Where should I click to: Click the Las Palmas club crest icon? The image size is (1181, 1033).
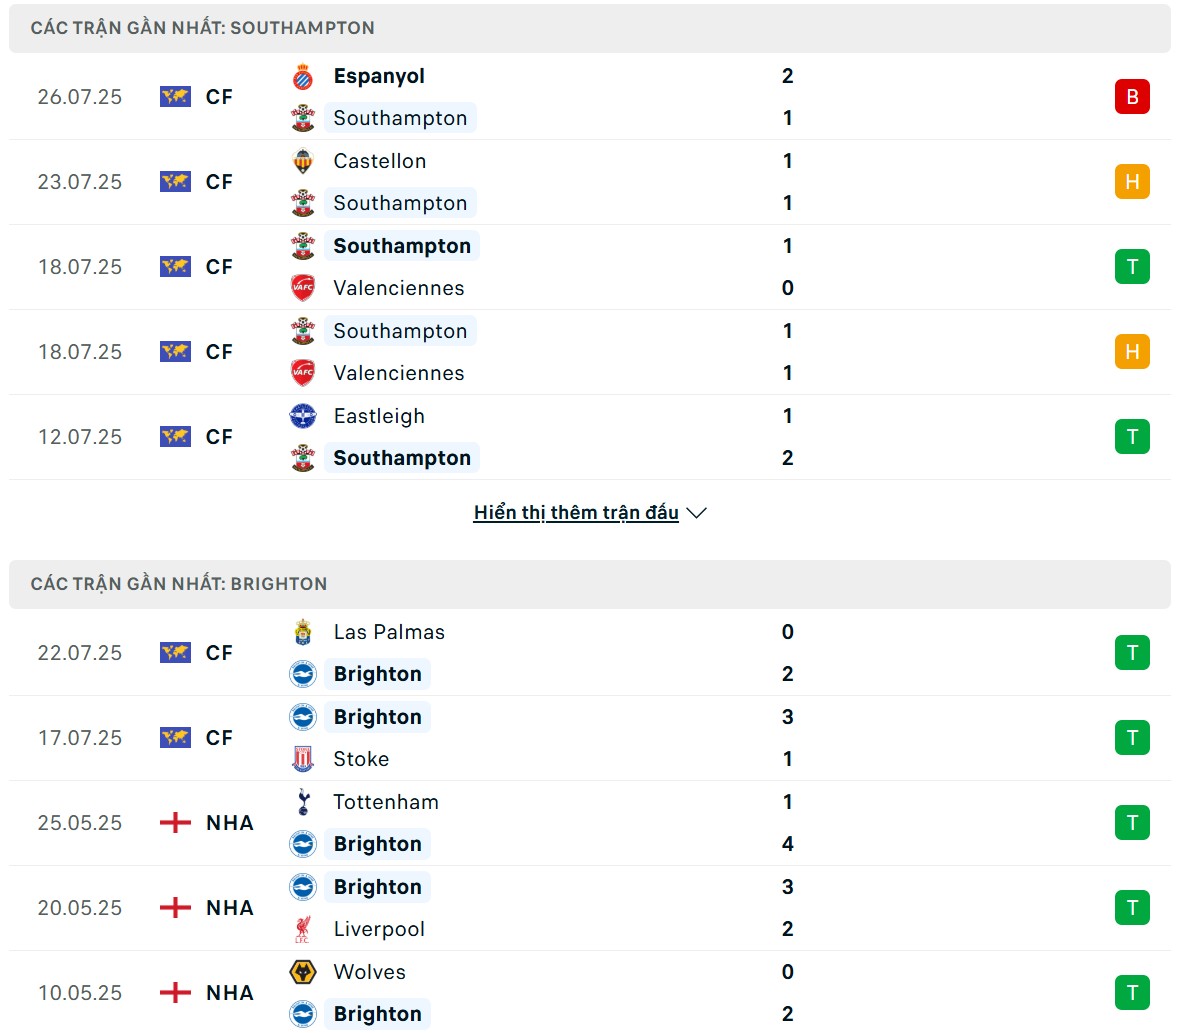click(303, 633)
